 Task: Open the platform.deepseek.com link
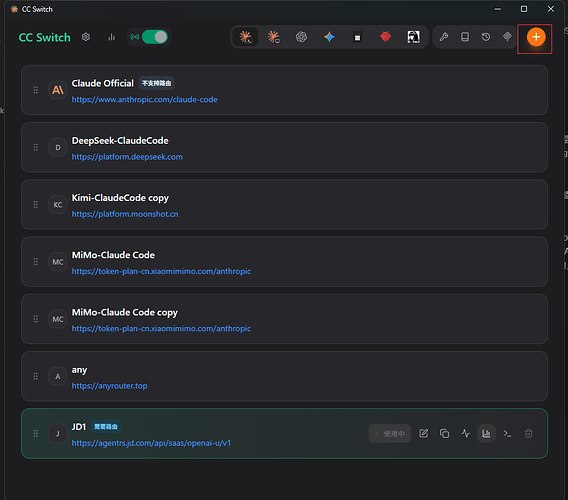pyautogui.click(x=127, y=157)
